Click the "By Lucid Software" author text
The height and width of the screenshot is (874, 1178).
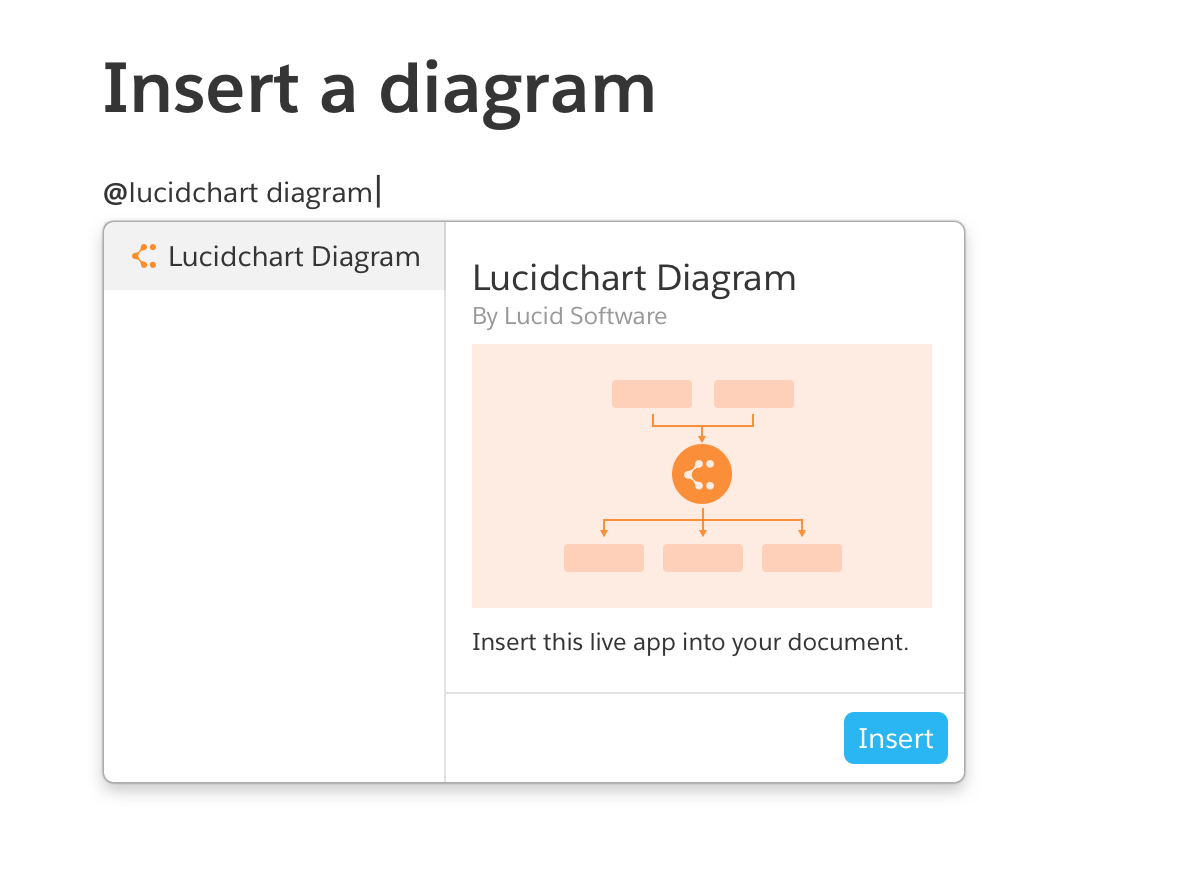pos(569,316)
